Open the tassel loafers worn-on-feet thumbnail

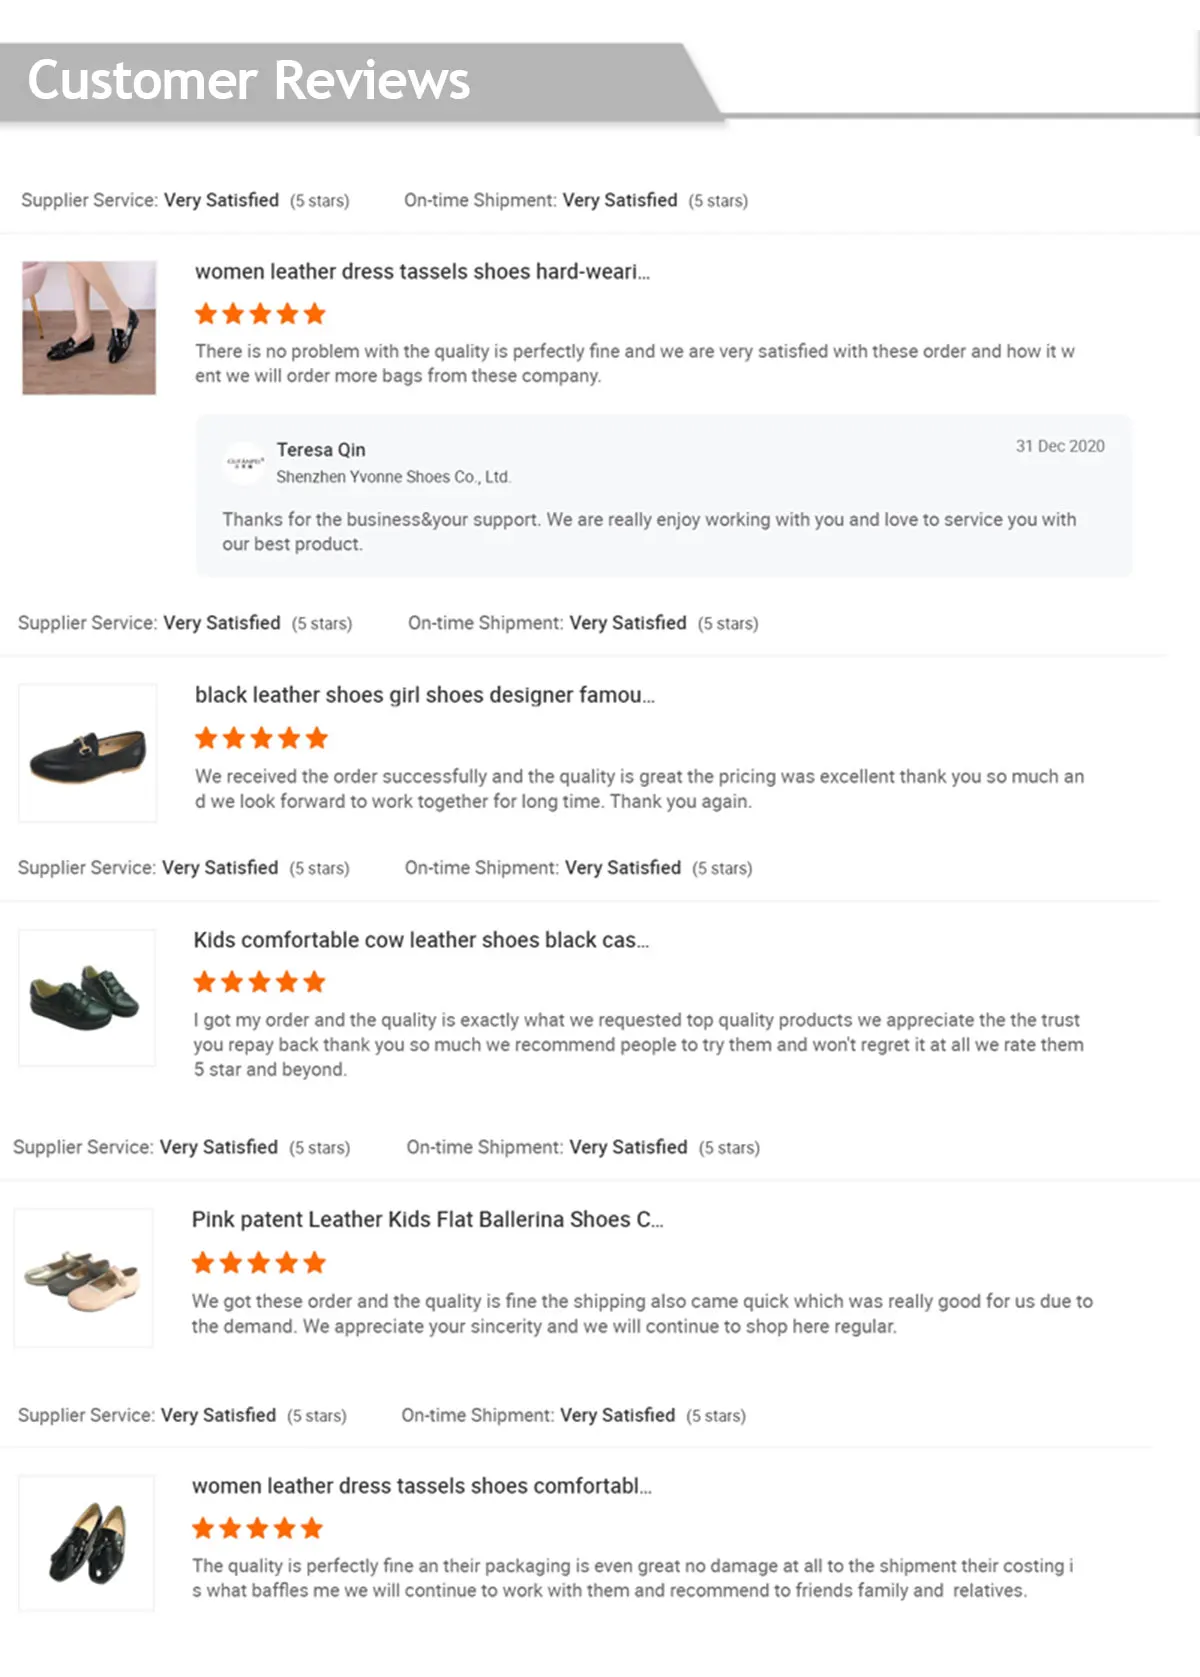pos(89,328)
